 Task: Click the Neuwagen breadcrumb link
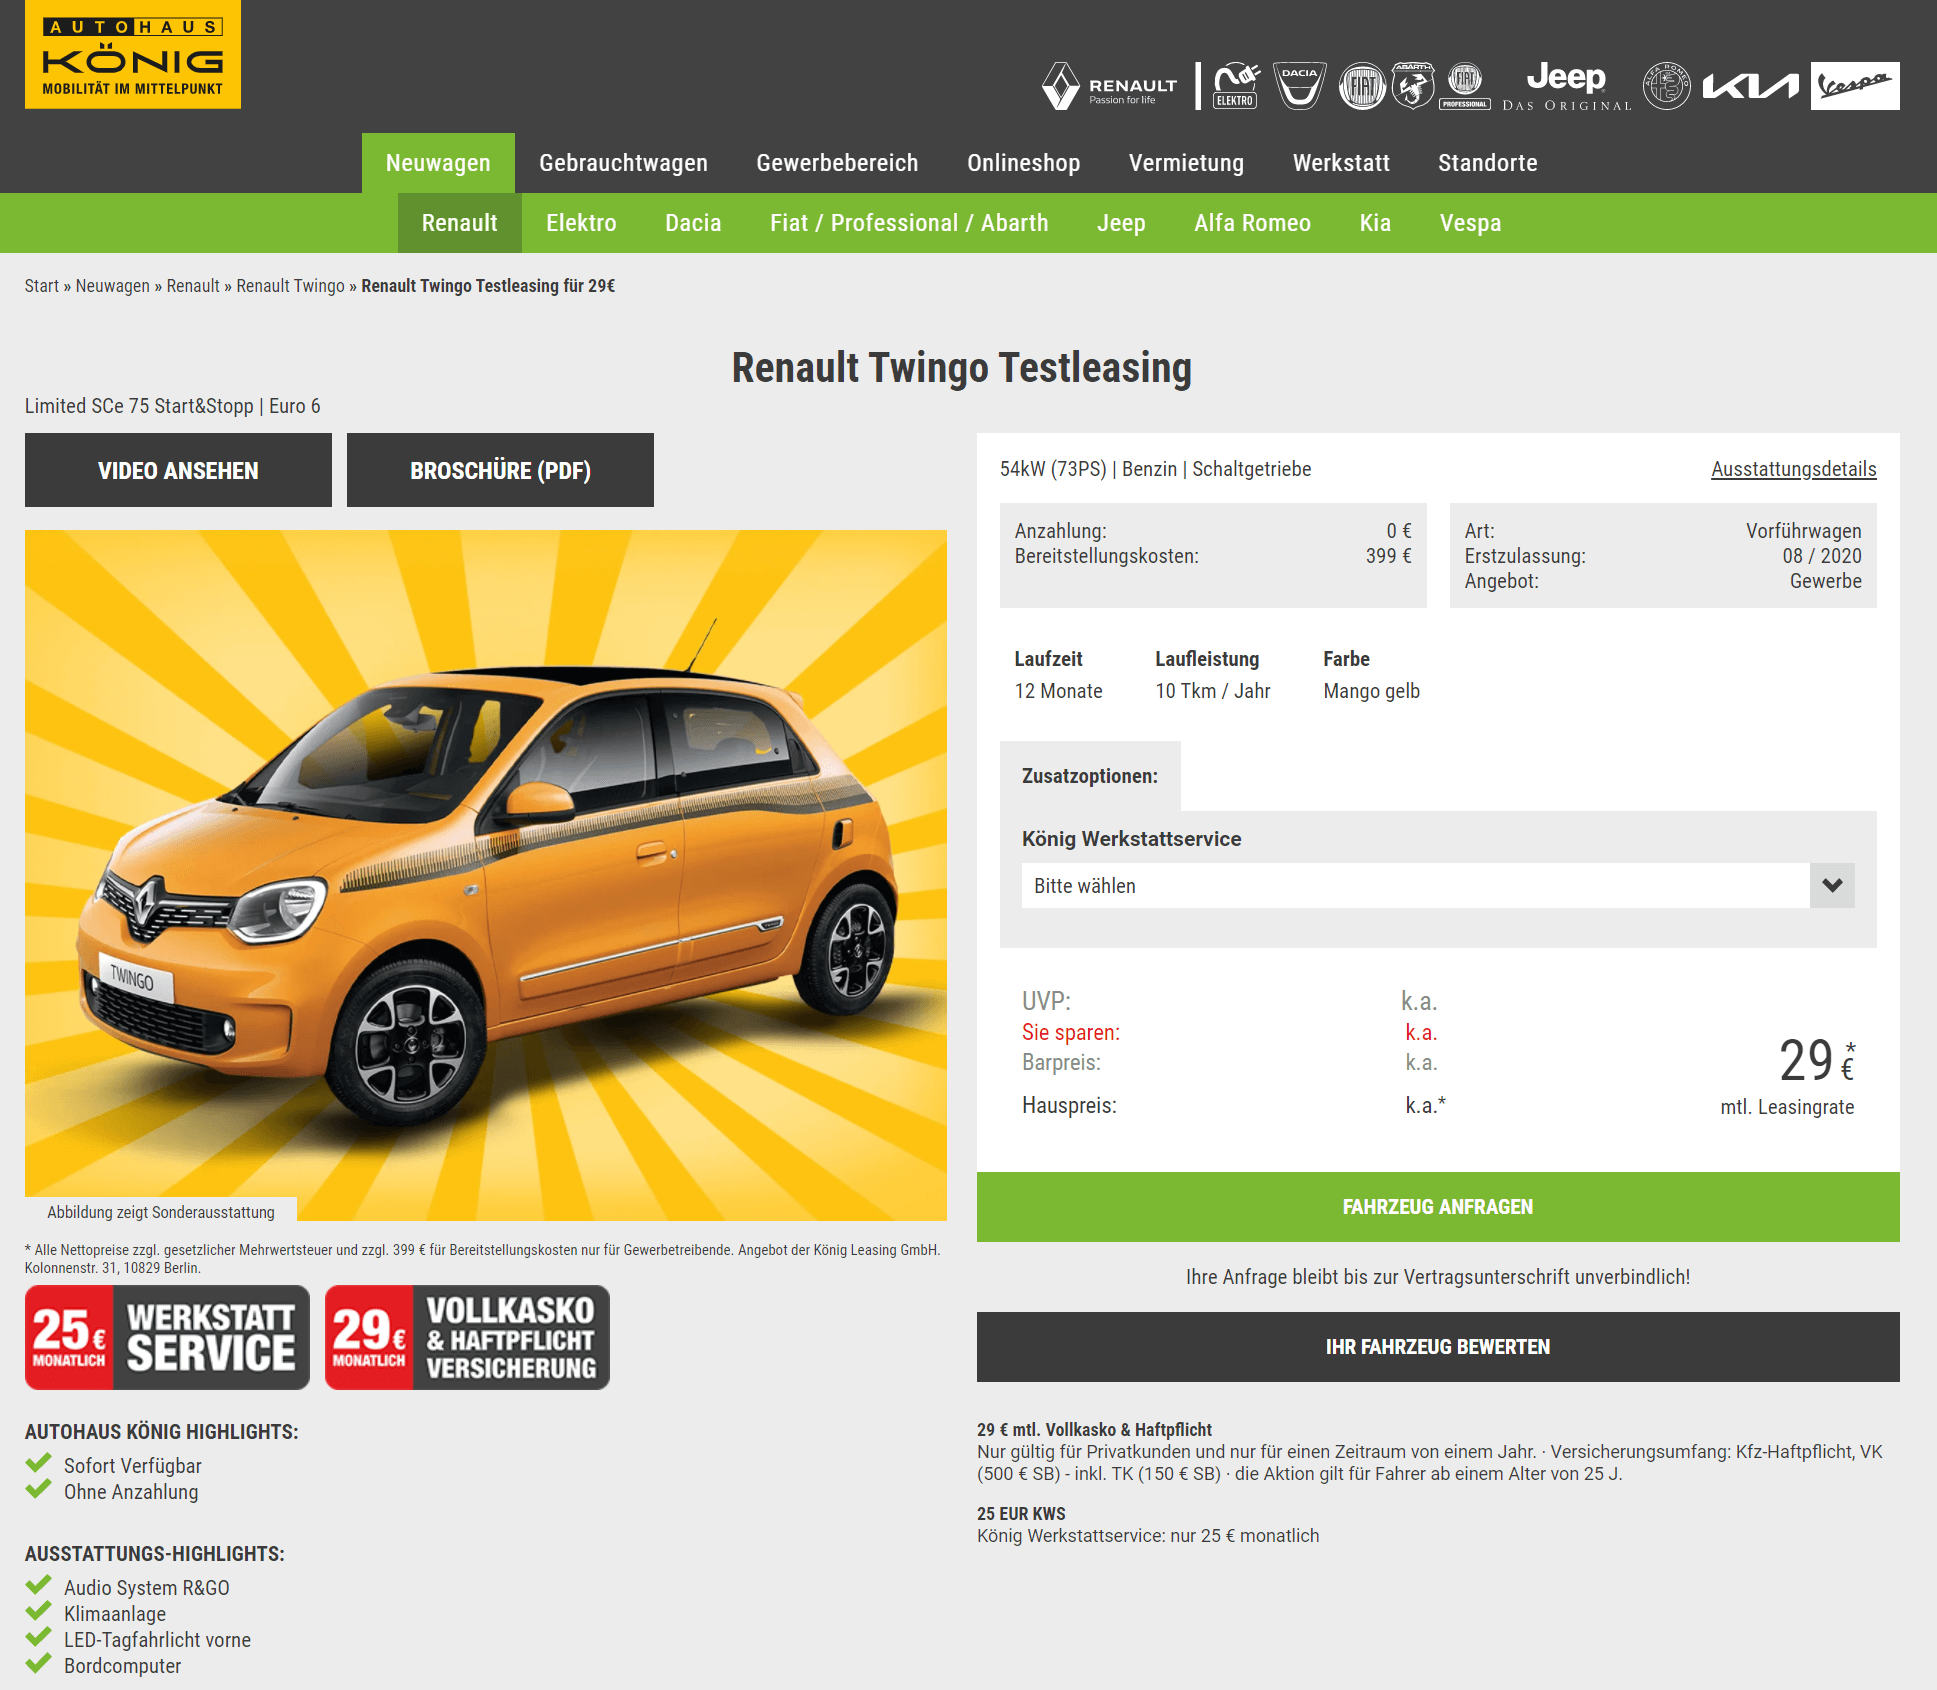[112, 286]
